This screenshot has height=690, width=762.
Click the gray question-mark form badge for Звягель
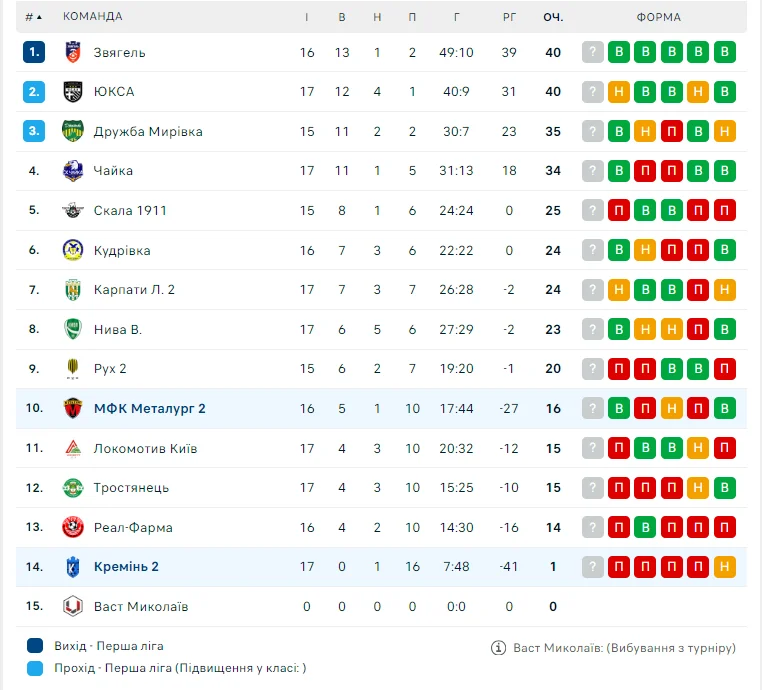coord(593,53)
